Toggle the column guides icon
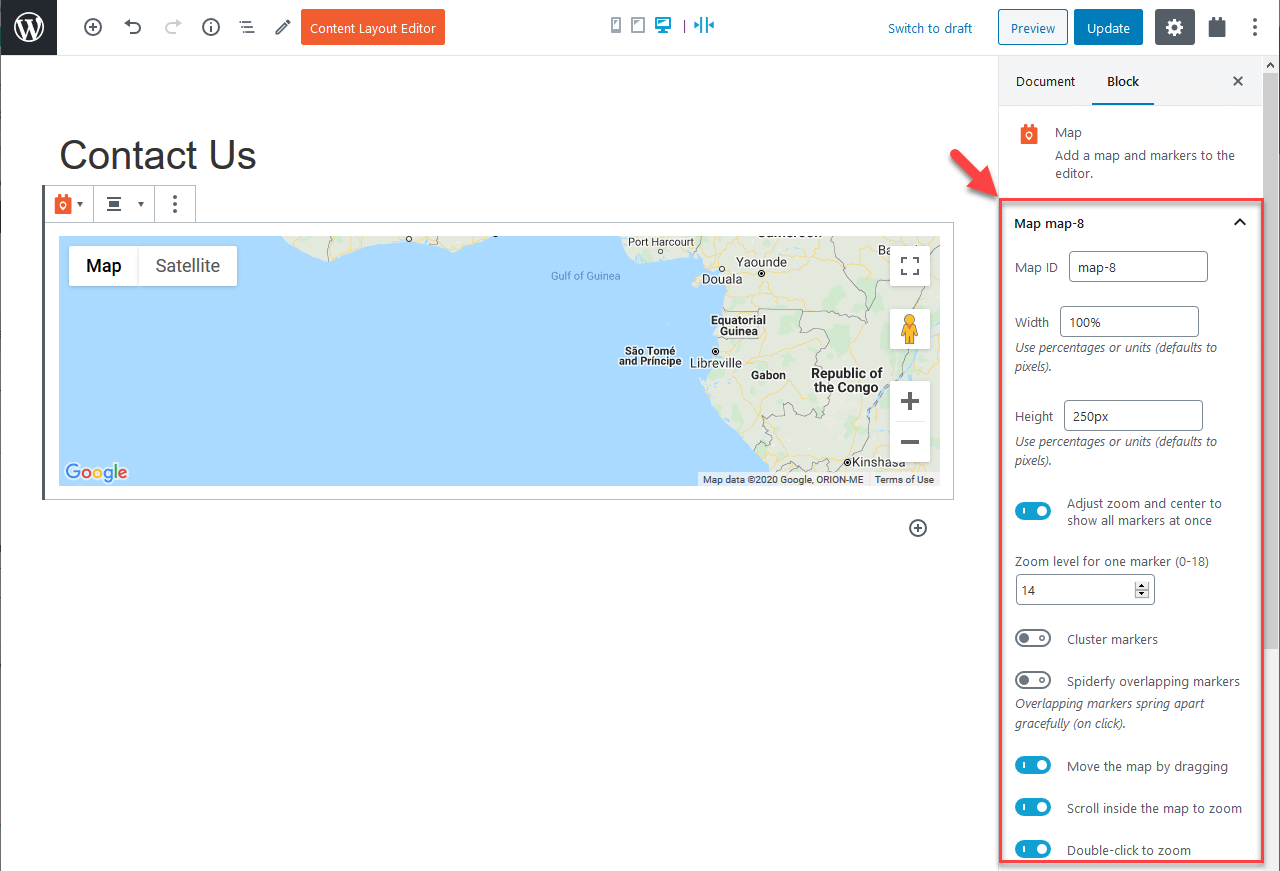 click(x=705, y=25)
